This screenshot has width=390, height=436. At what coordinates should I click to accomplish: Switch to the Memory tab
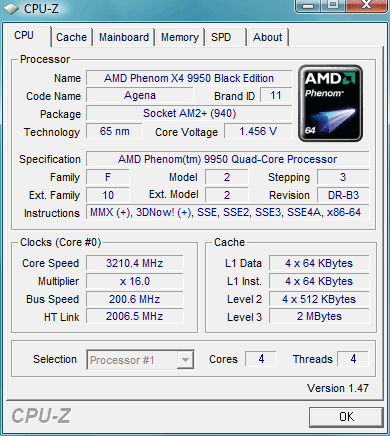pos(180,37)
